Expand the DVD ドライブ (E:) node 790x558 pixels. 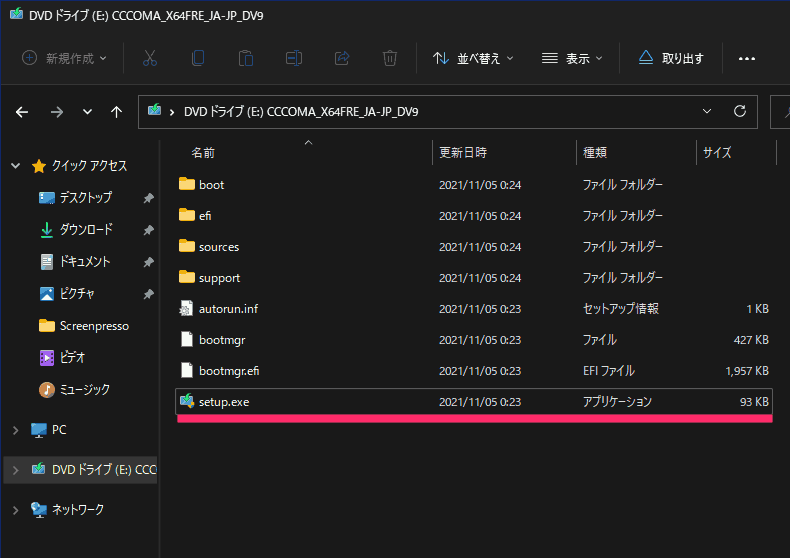pos(16,470)
